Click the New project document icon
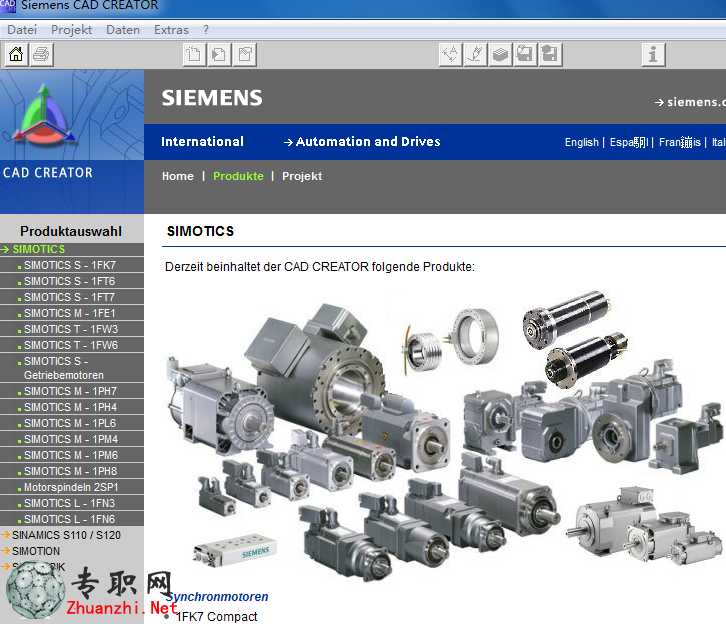Image resolution: width=726 pixels, height=624 pixels. 194,55
